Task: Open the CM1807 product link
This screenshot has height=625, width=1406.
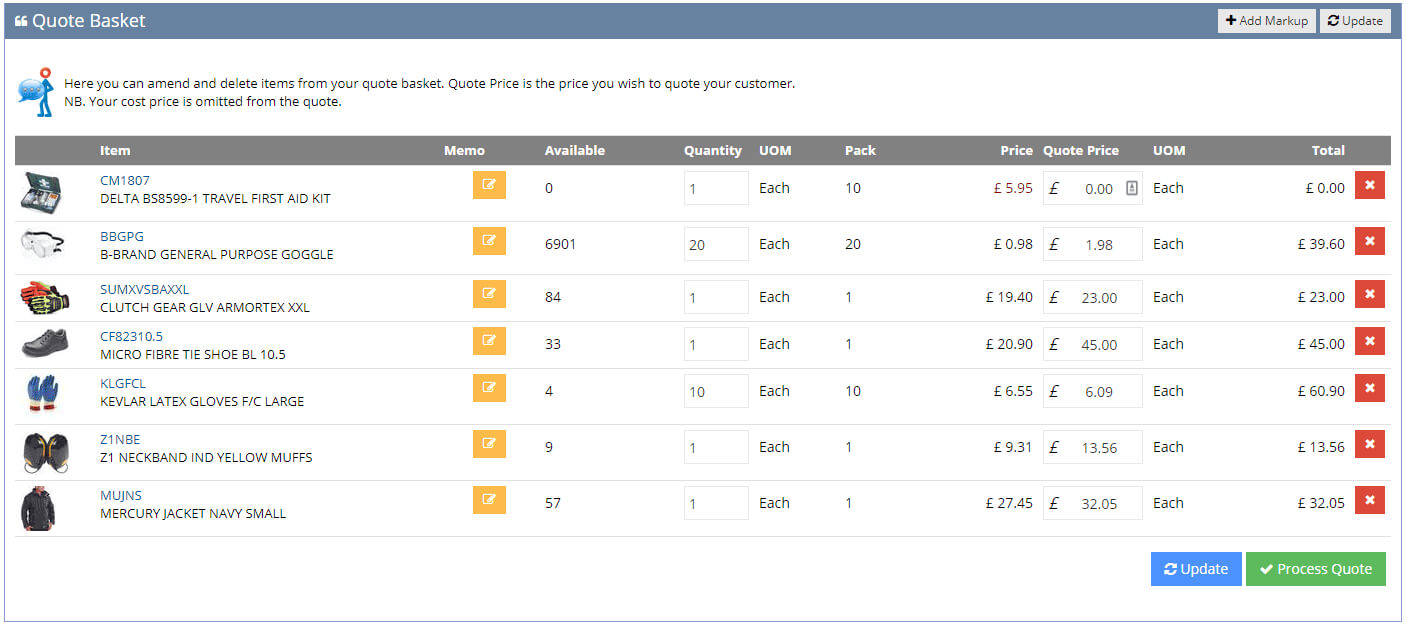Action: coord(125,181)
